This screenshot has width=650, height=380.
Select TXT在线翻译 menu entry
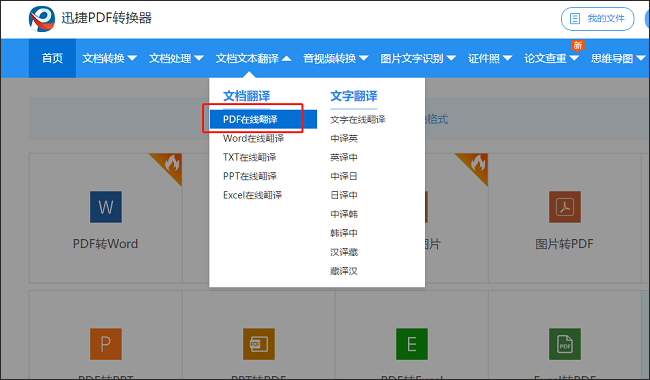pos(249,157)
